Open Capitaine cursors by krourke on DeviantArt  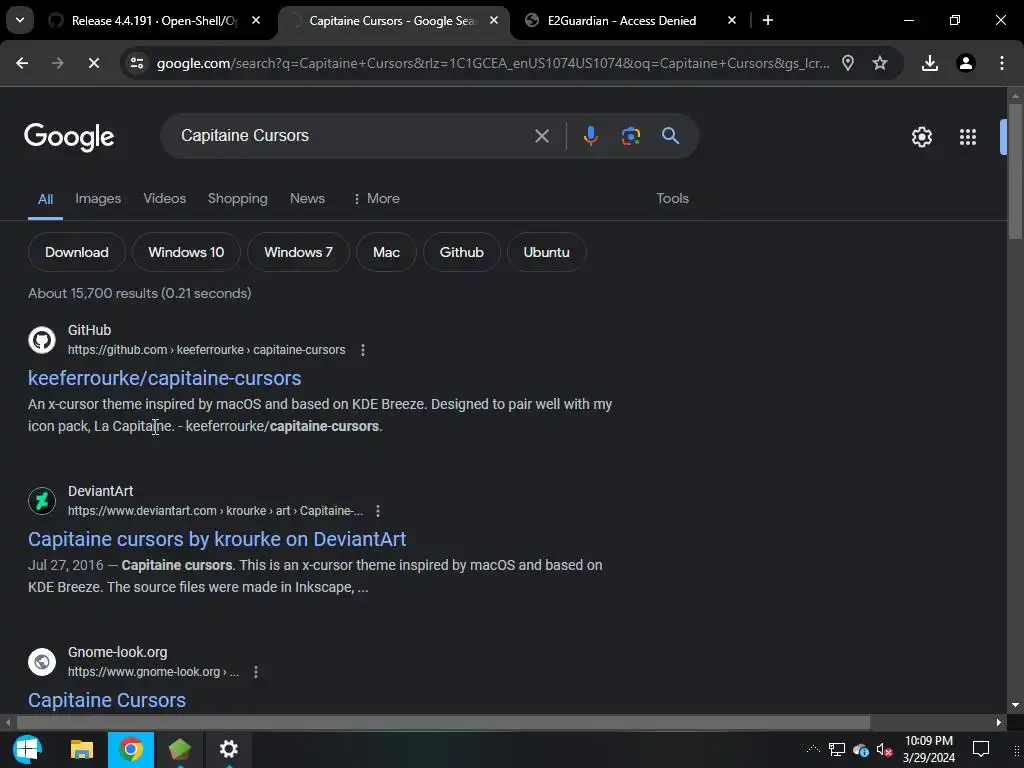click(x=217, y=539)
